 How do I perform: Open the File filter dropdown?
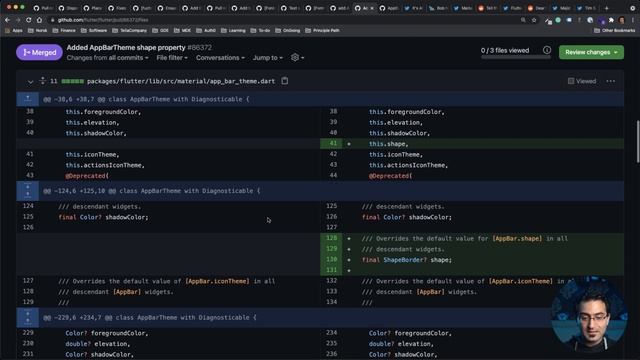pyautogui.click(x=172, y=58)
